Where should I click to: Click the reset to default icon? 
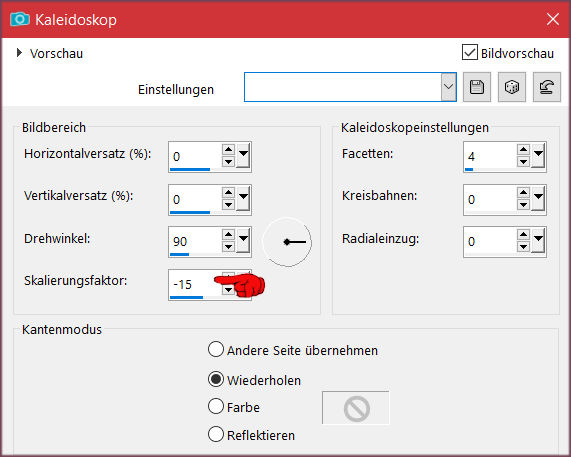pos(547,87)
